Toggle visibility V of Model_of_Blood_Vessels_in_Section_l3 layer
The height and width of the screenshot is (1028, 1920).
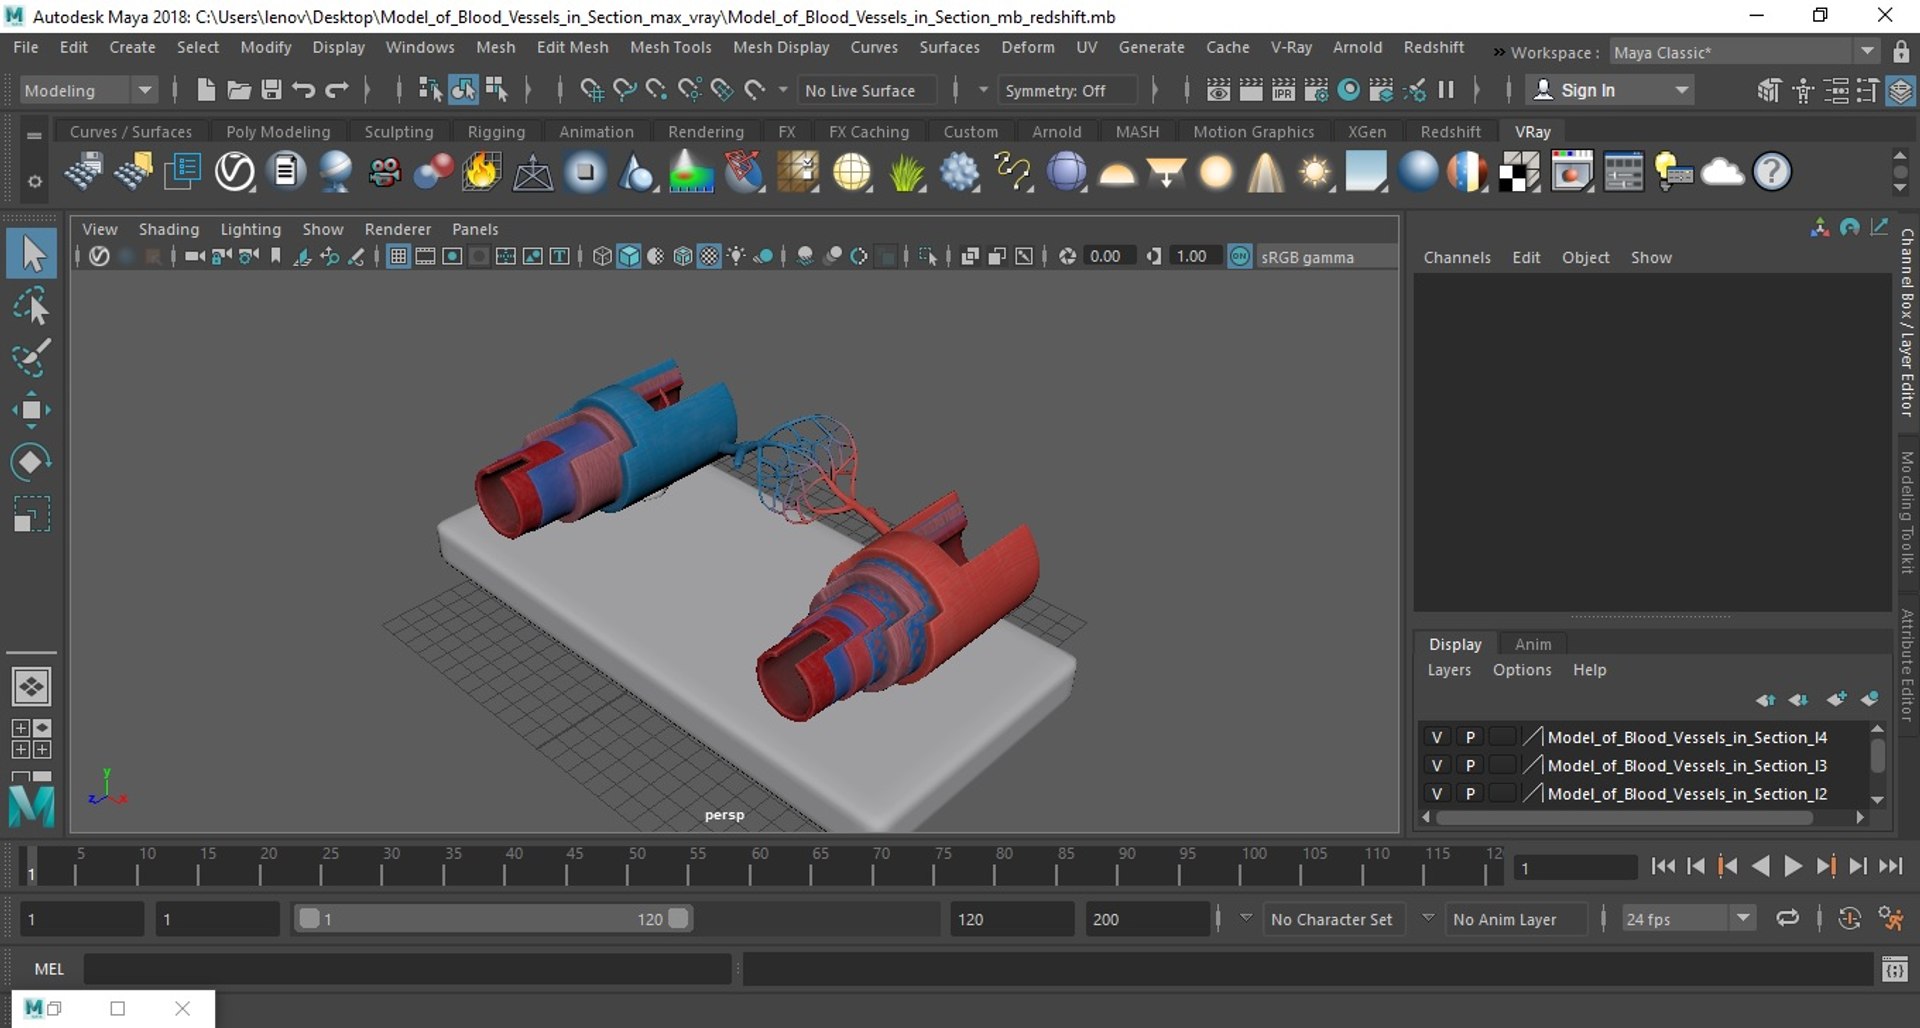pyautogui.click(x=1437, y=765)
